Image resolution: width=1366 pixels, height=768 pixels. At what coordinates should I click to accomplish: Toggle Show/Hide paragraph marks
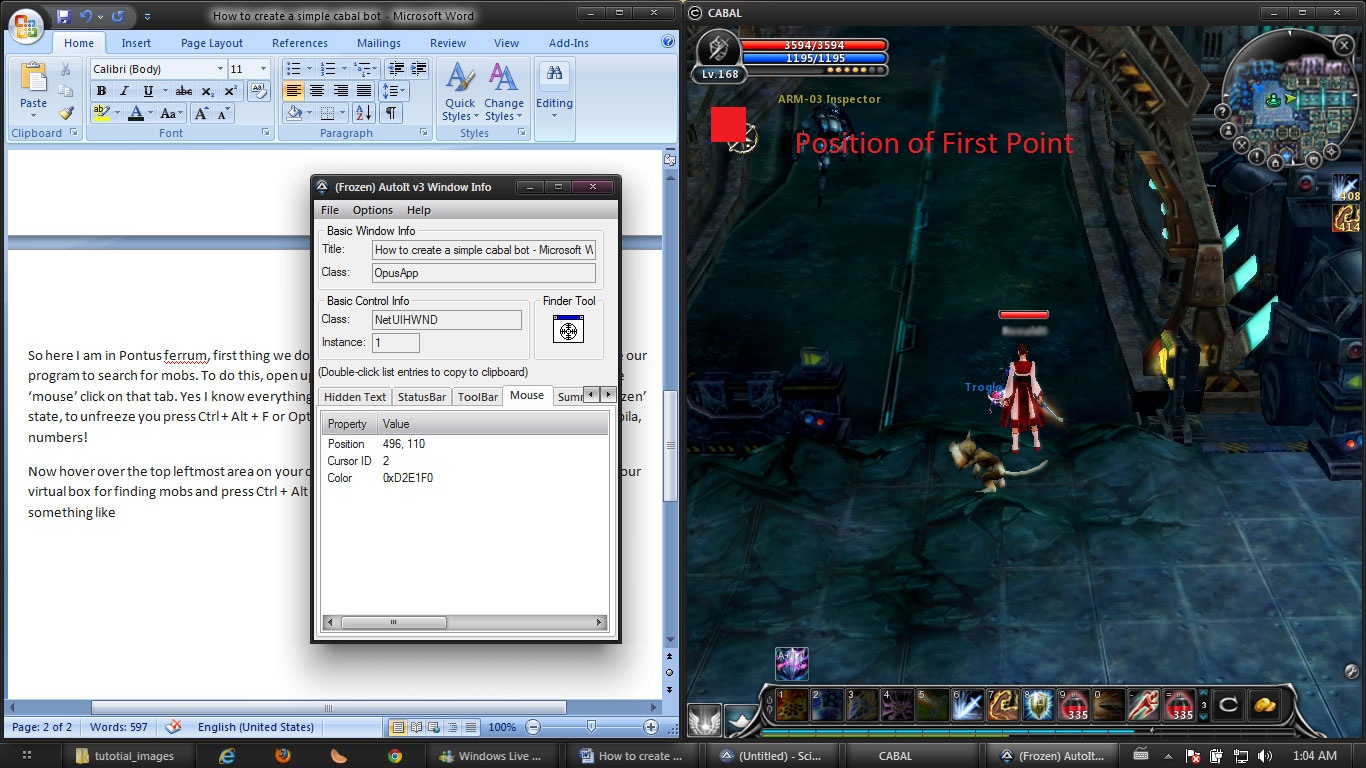tap(391, 113)
